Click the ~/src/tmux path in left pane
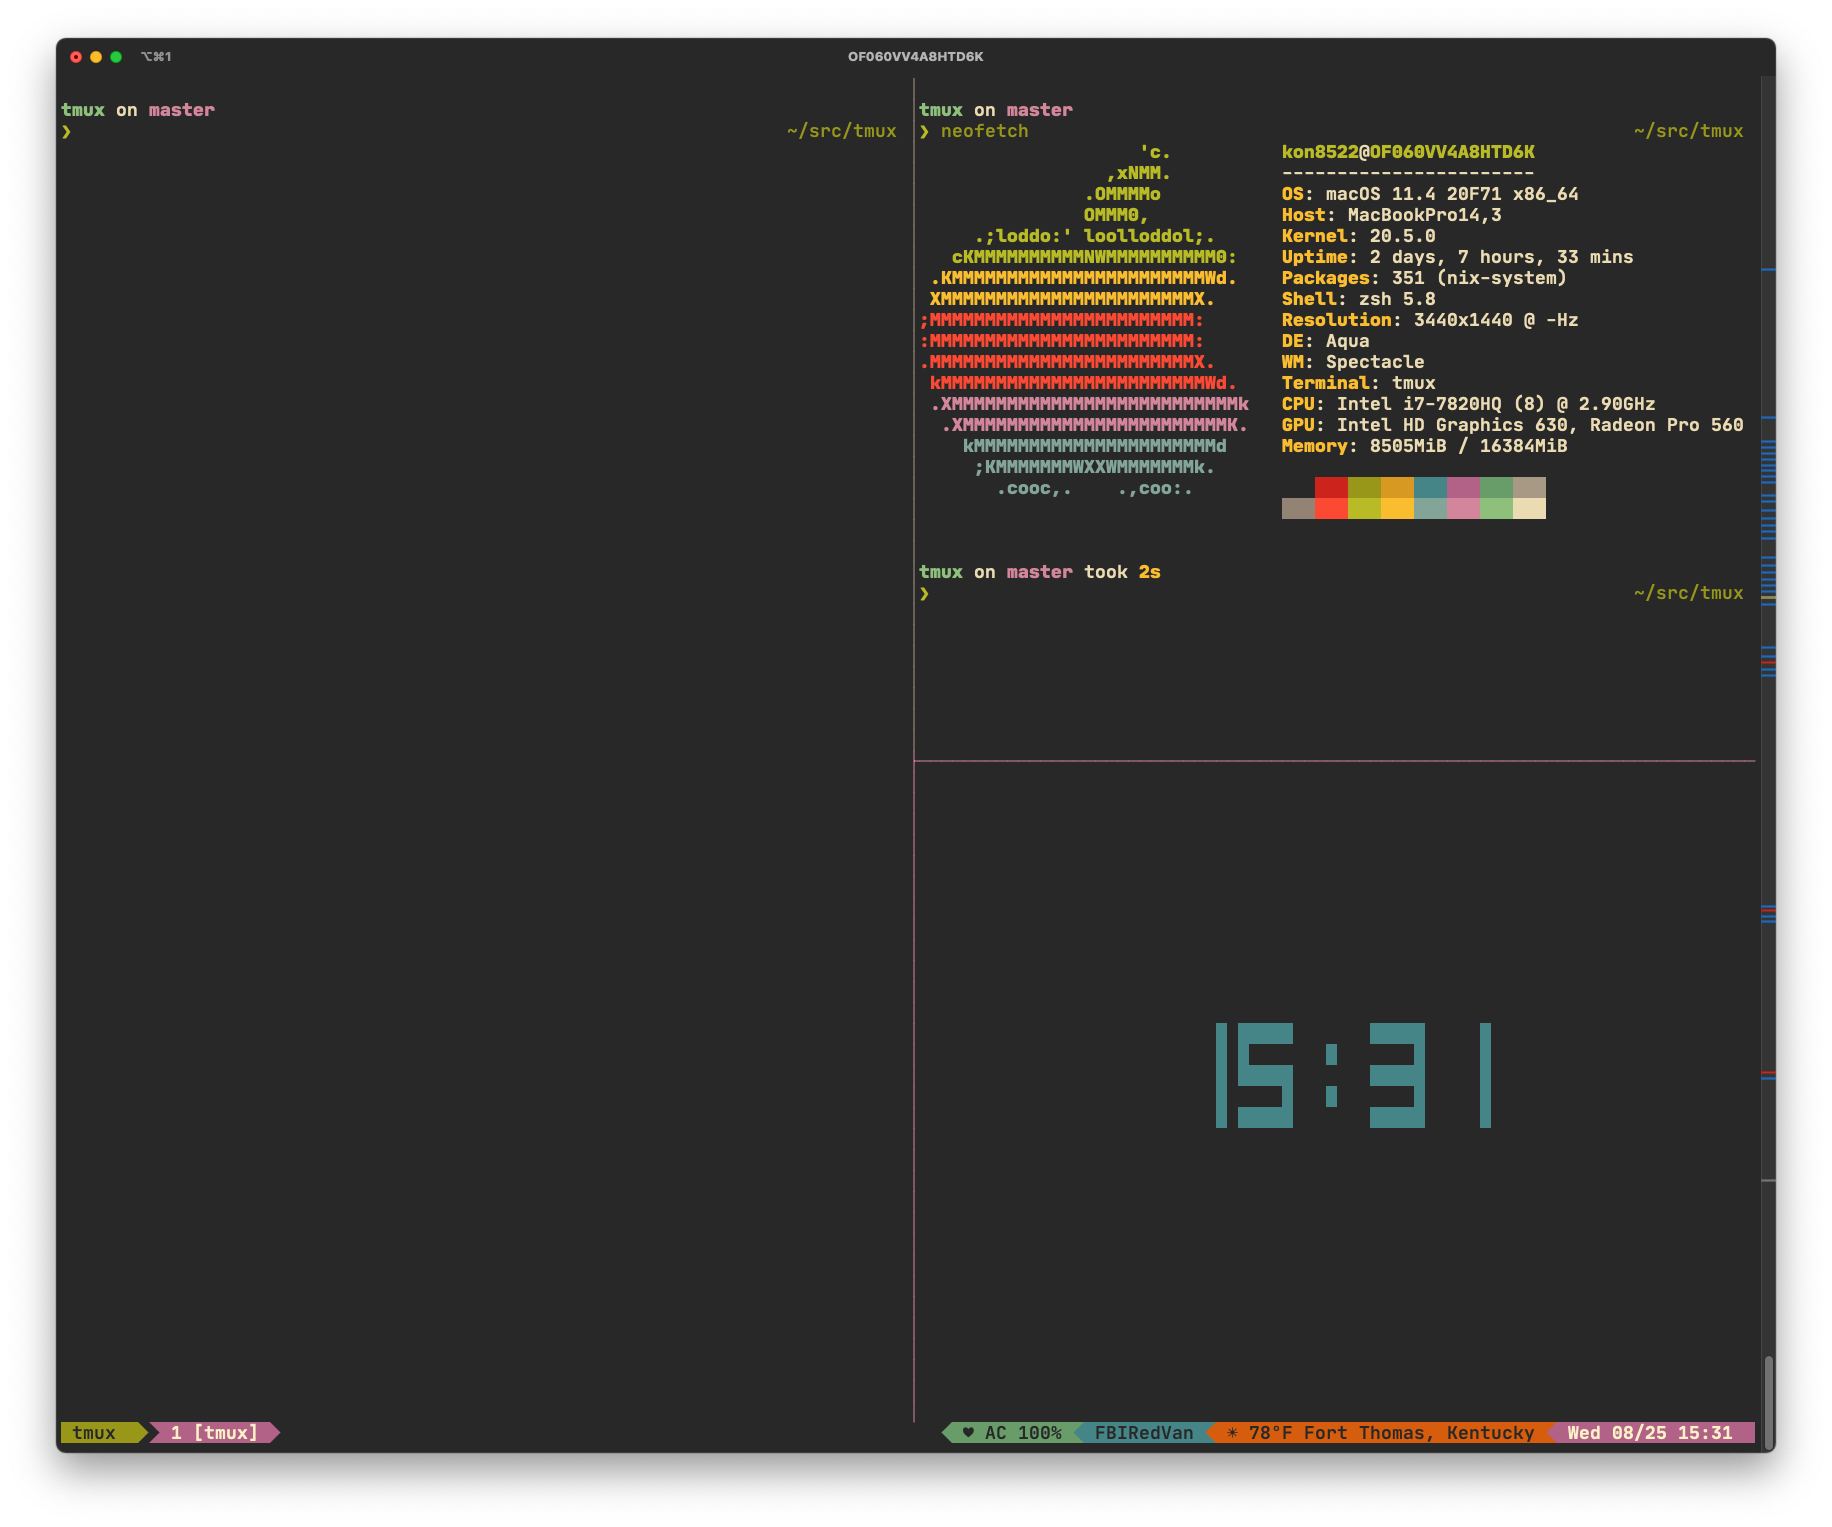This screenshot has height=1527, width=1832. 841,131
